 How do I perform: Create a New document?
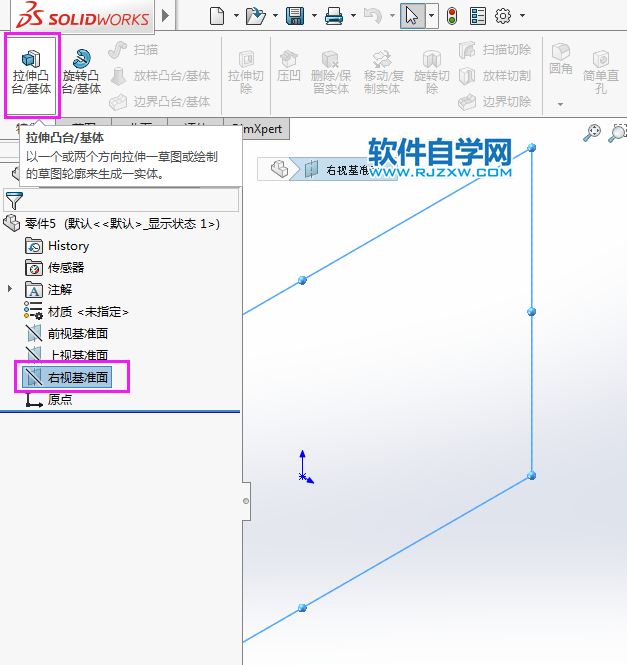click(x=217, y=16)
